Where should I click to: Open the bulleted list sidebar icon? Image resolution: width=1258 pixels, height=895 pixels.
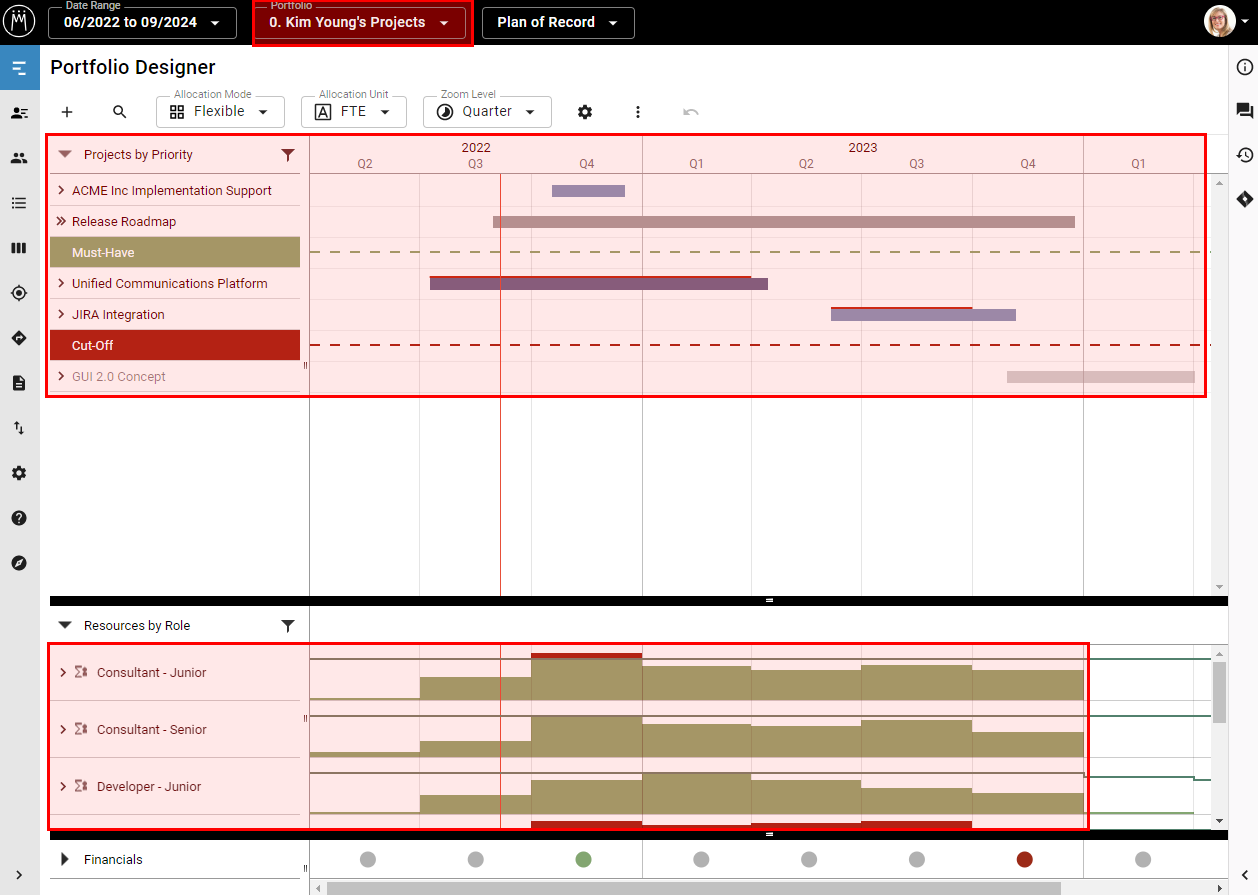coord(19,203)
